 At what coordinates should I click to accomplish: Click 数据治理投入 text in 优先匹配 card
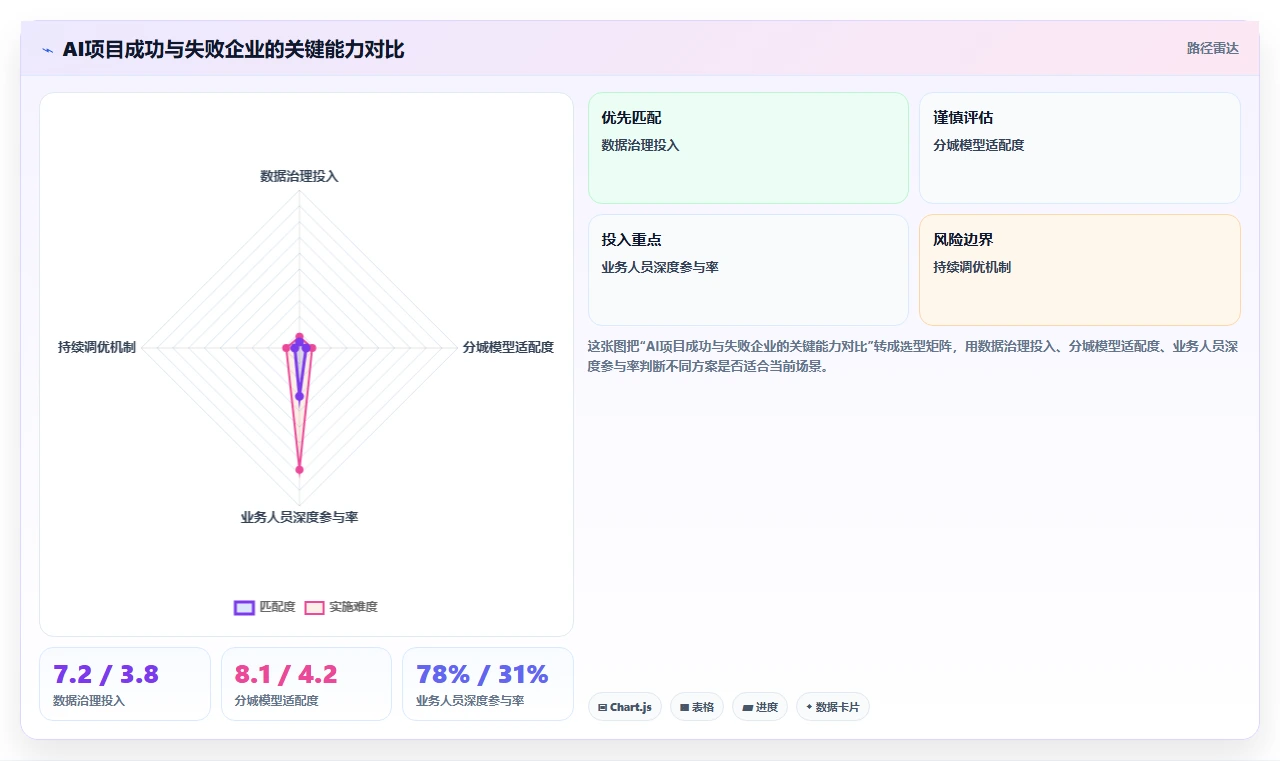[x=640, y=145]
